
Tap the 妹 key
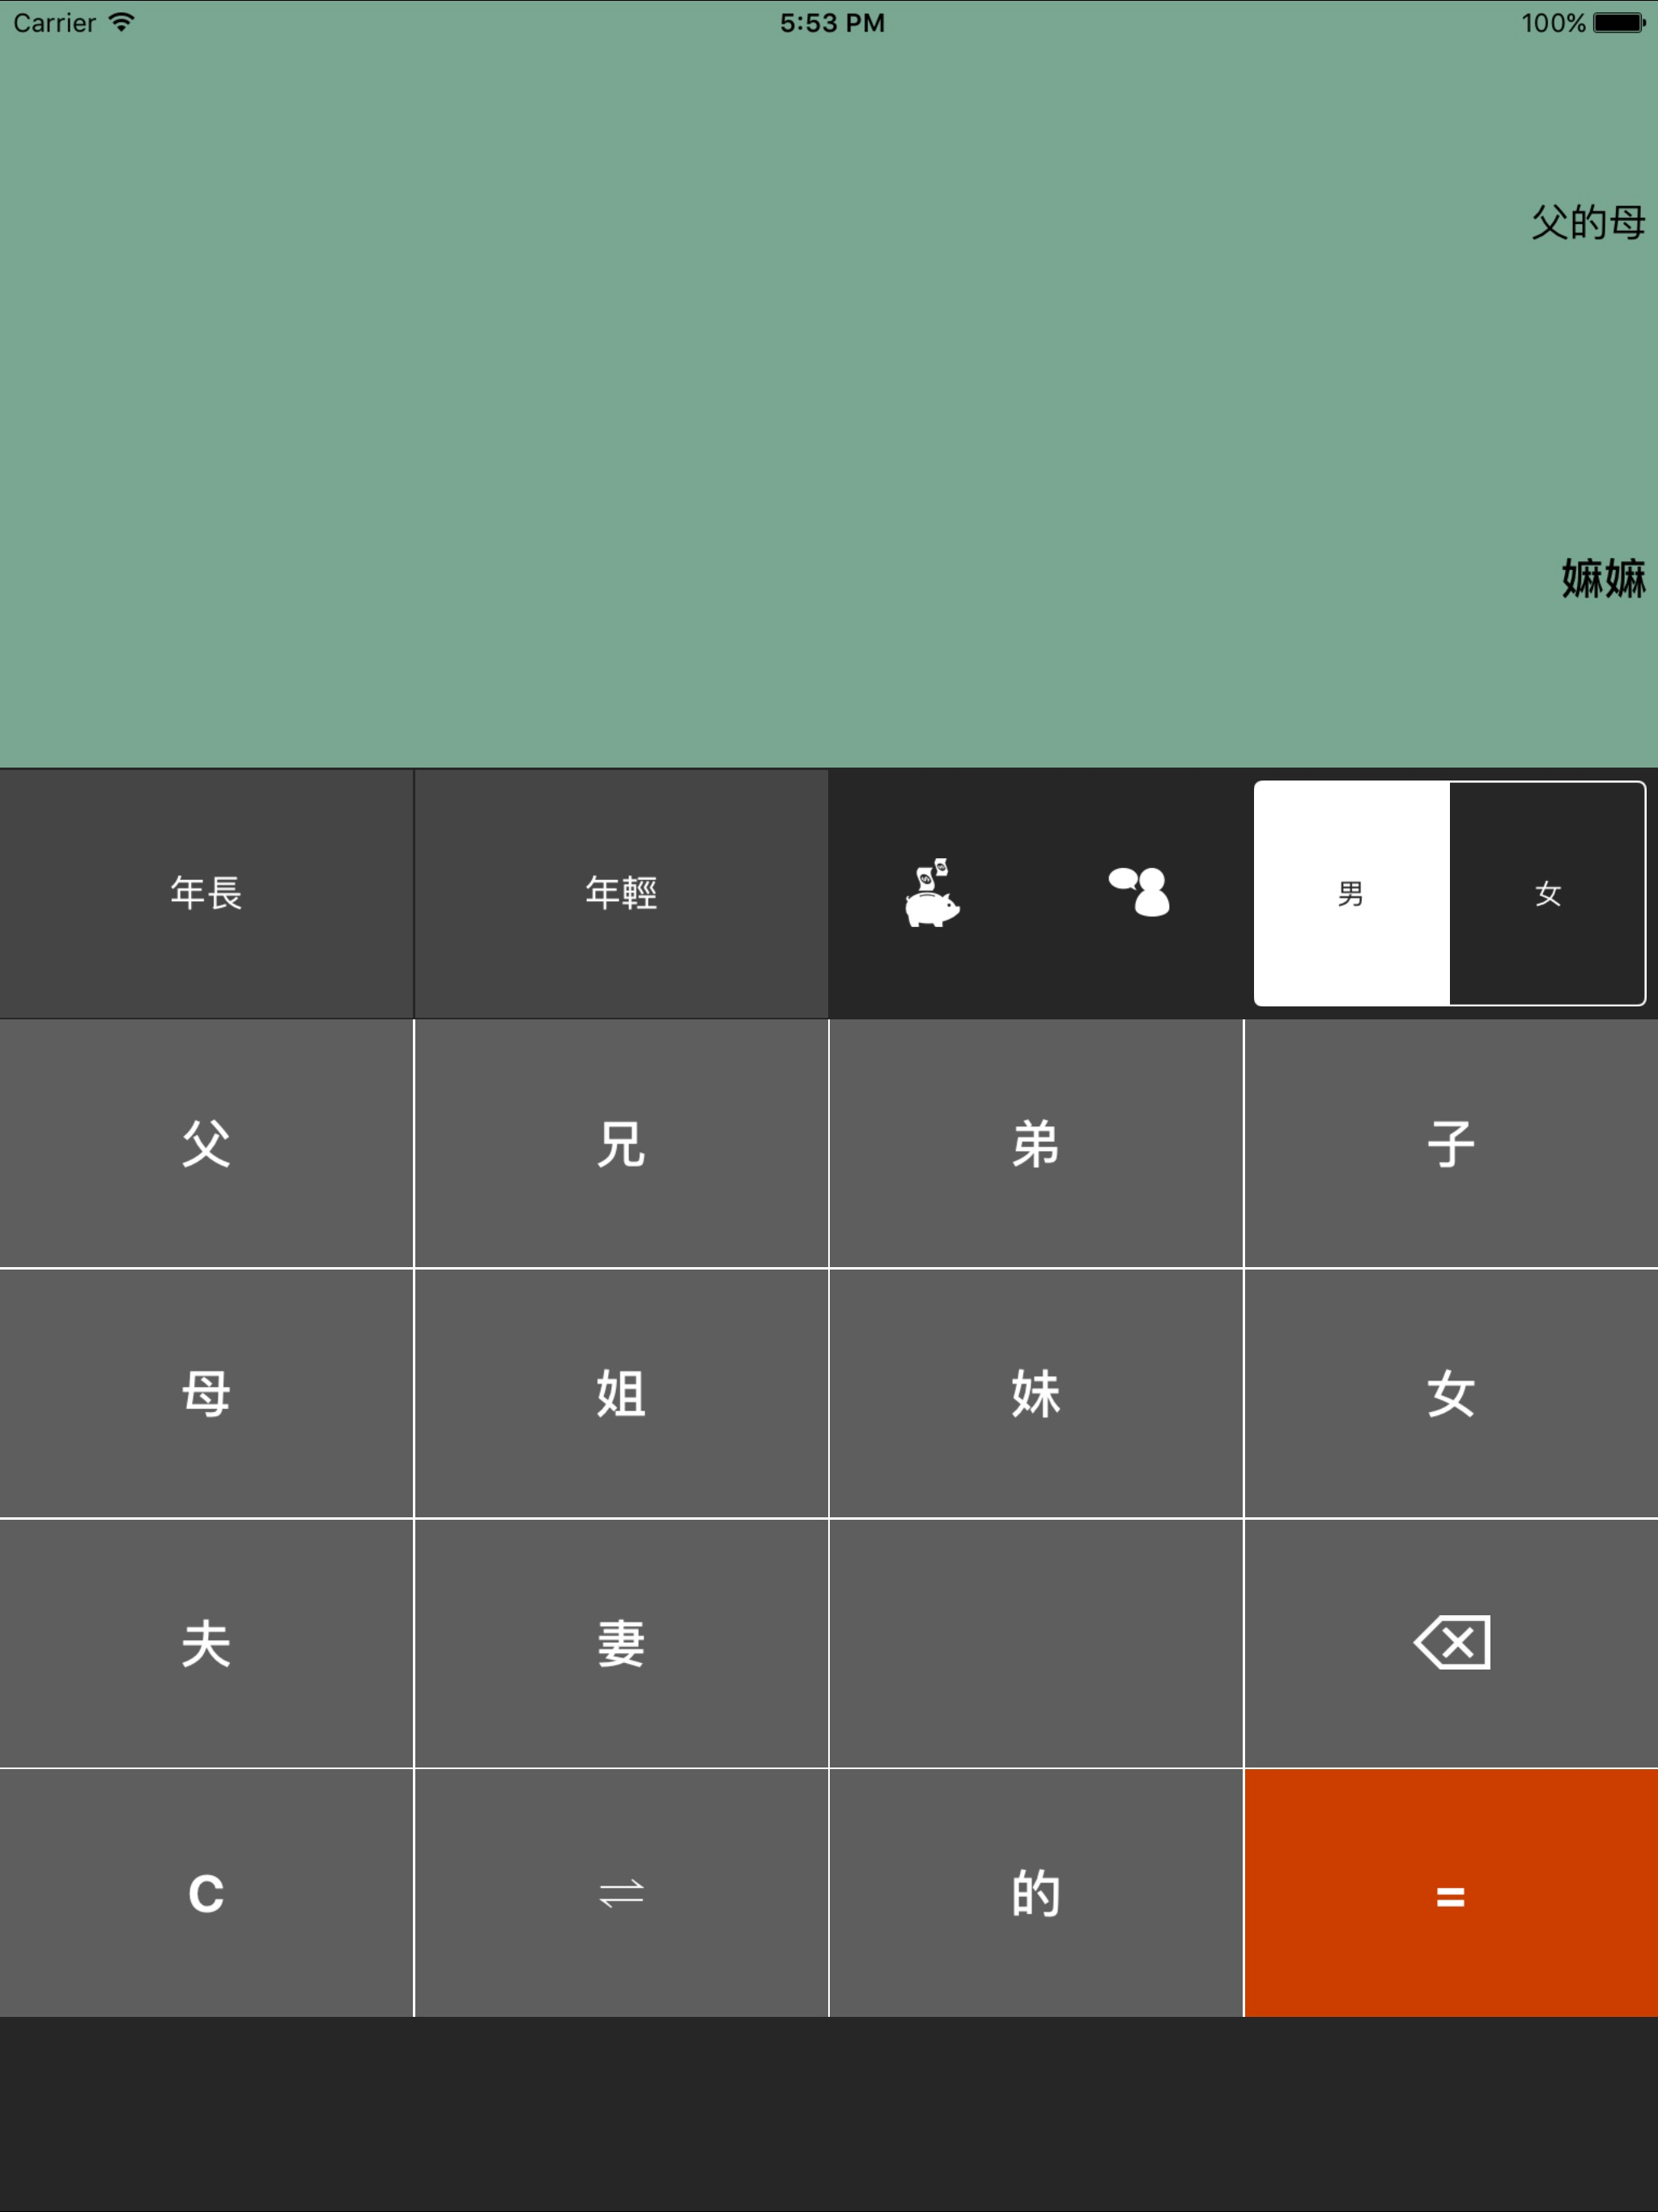coord(1036,1393)
